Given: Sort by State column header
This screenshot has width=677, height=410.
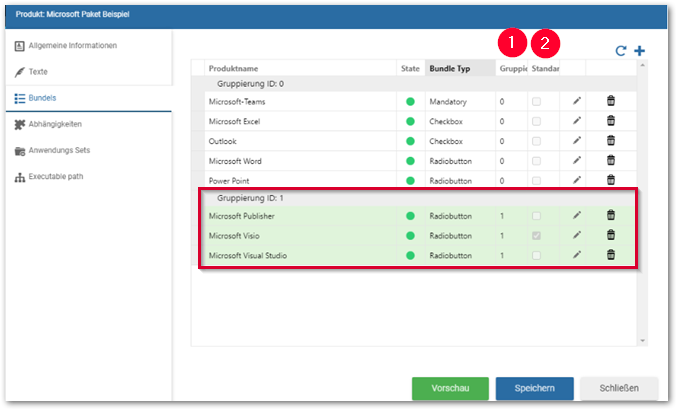Looking at the screenshot, I should [411, 68].
